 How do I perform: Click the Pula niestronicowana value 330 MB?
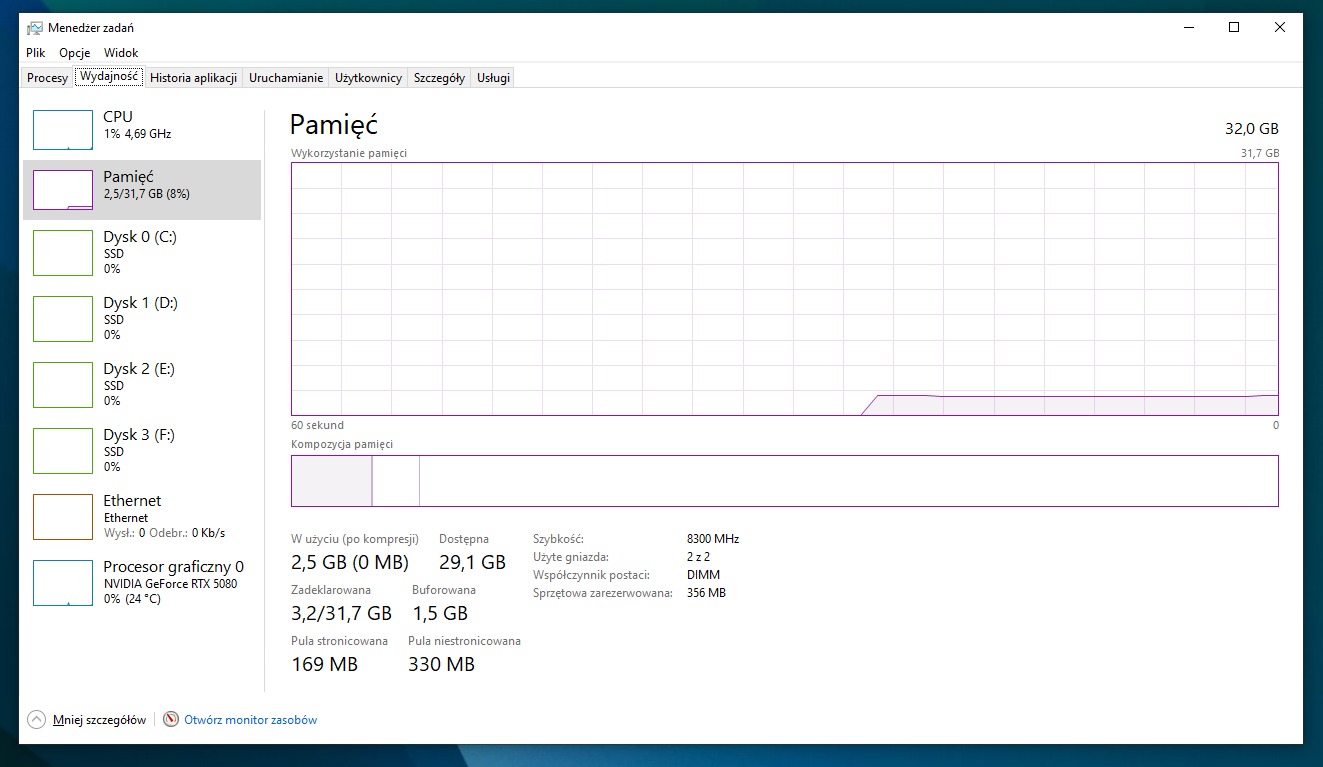click(x=441, y=664)
